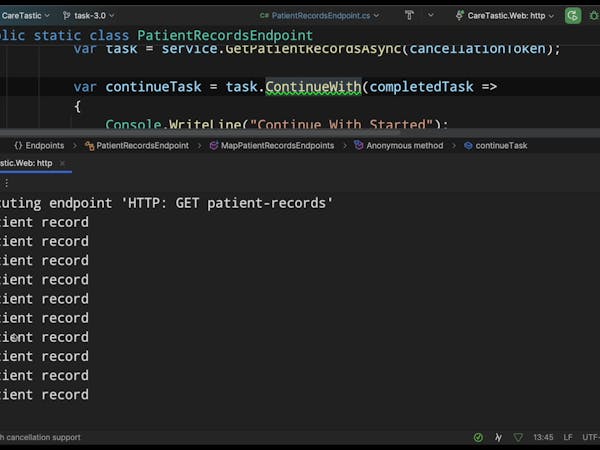The image size is (600, 450).
Task: Click the Endpoints namespace breadcrumb
Action: (x=38, y=146)
